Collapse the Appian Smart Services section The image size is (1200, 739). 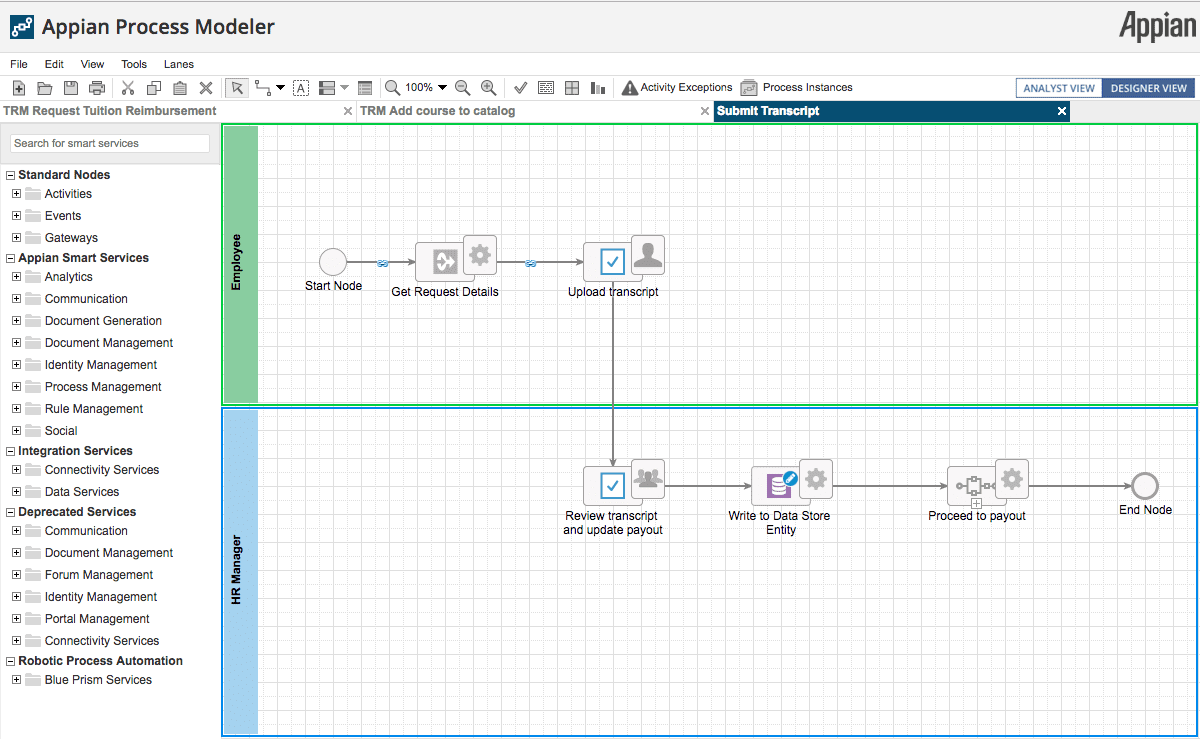coord(10,258)
